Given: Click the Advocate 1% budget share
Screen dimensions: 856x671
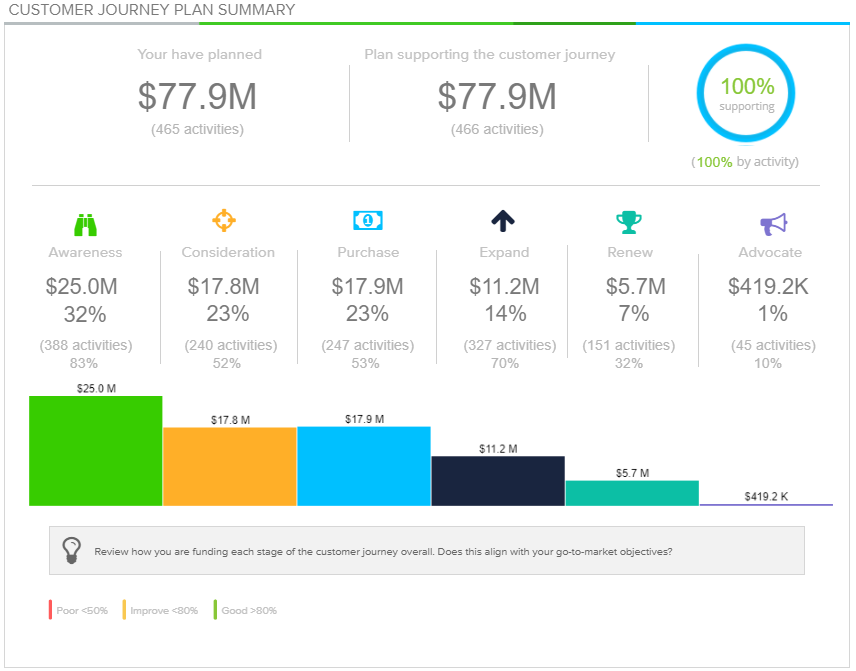Looking at the screenshot, I should click(772, 314).
